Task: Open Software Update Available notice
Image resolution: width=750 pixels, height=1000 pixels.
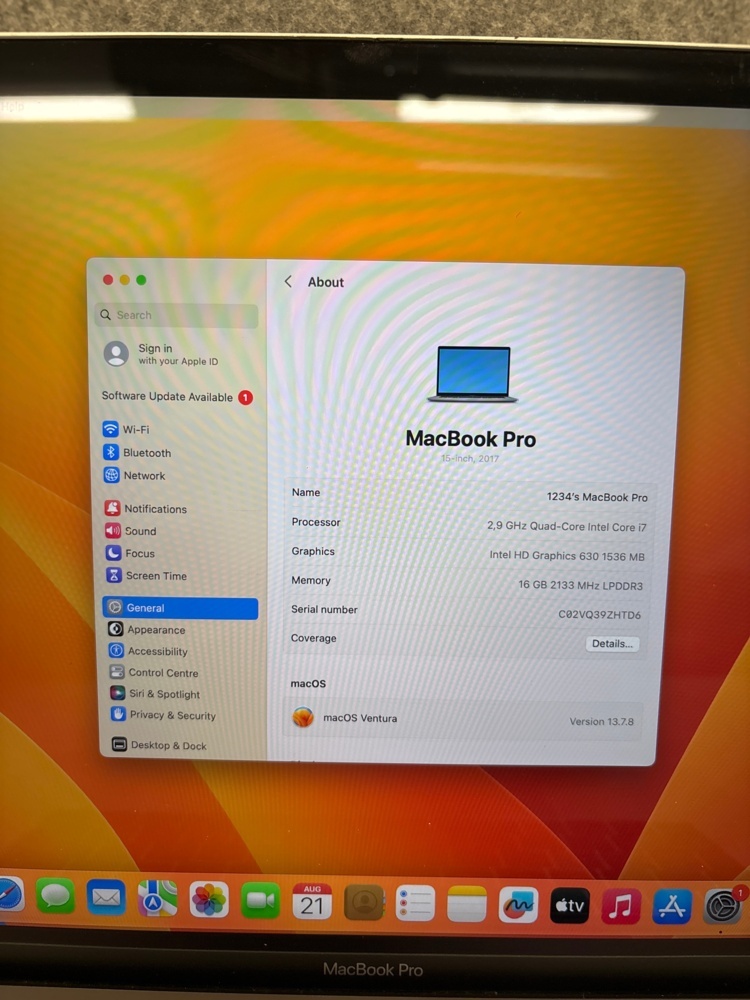Action: click(x=177, y=397)
